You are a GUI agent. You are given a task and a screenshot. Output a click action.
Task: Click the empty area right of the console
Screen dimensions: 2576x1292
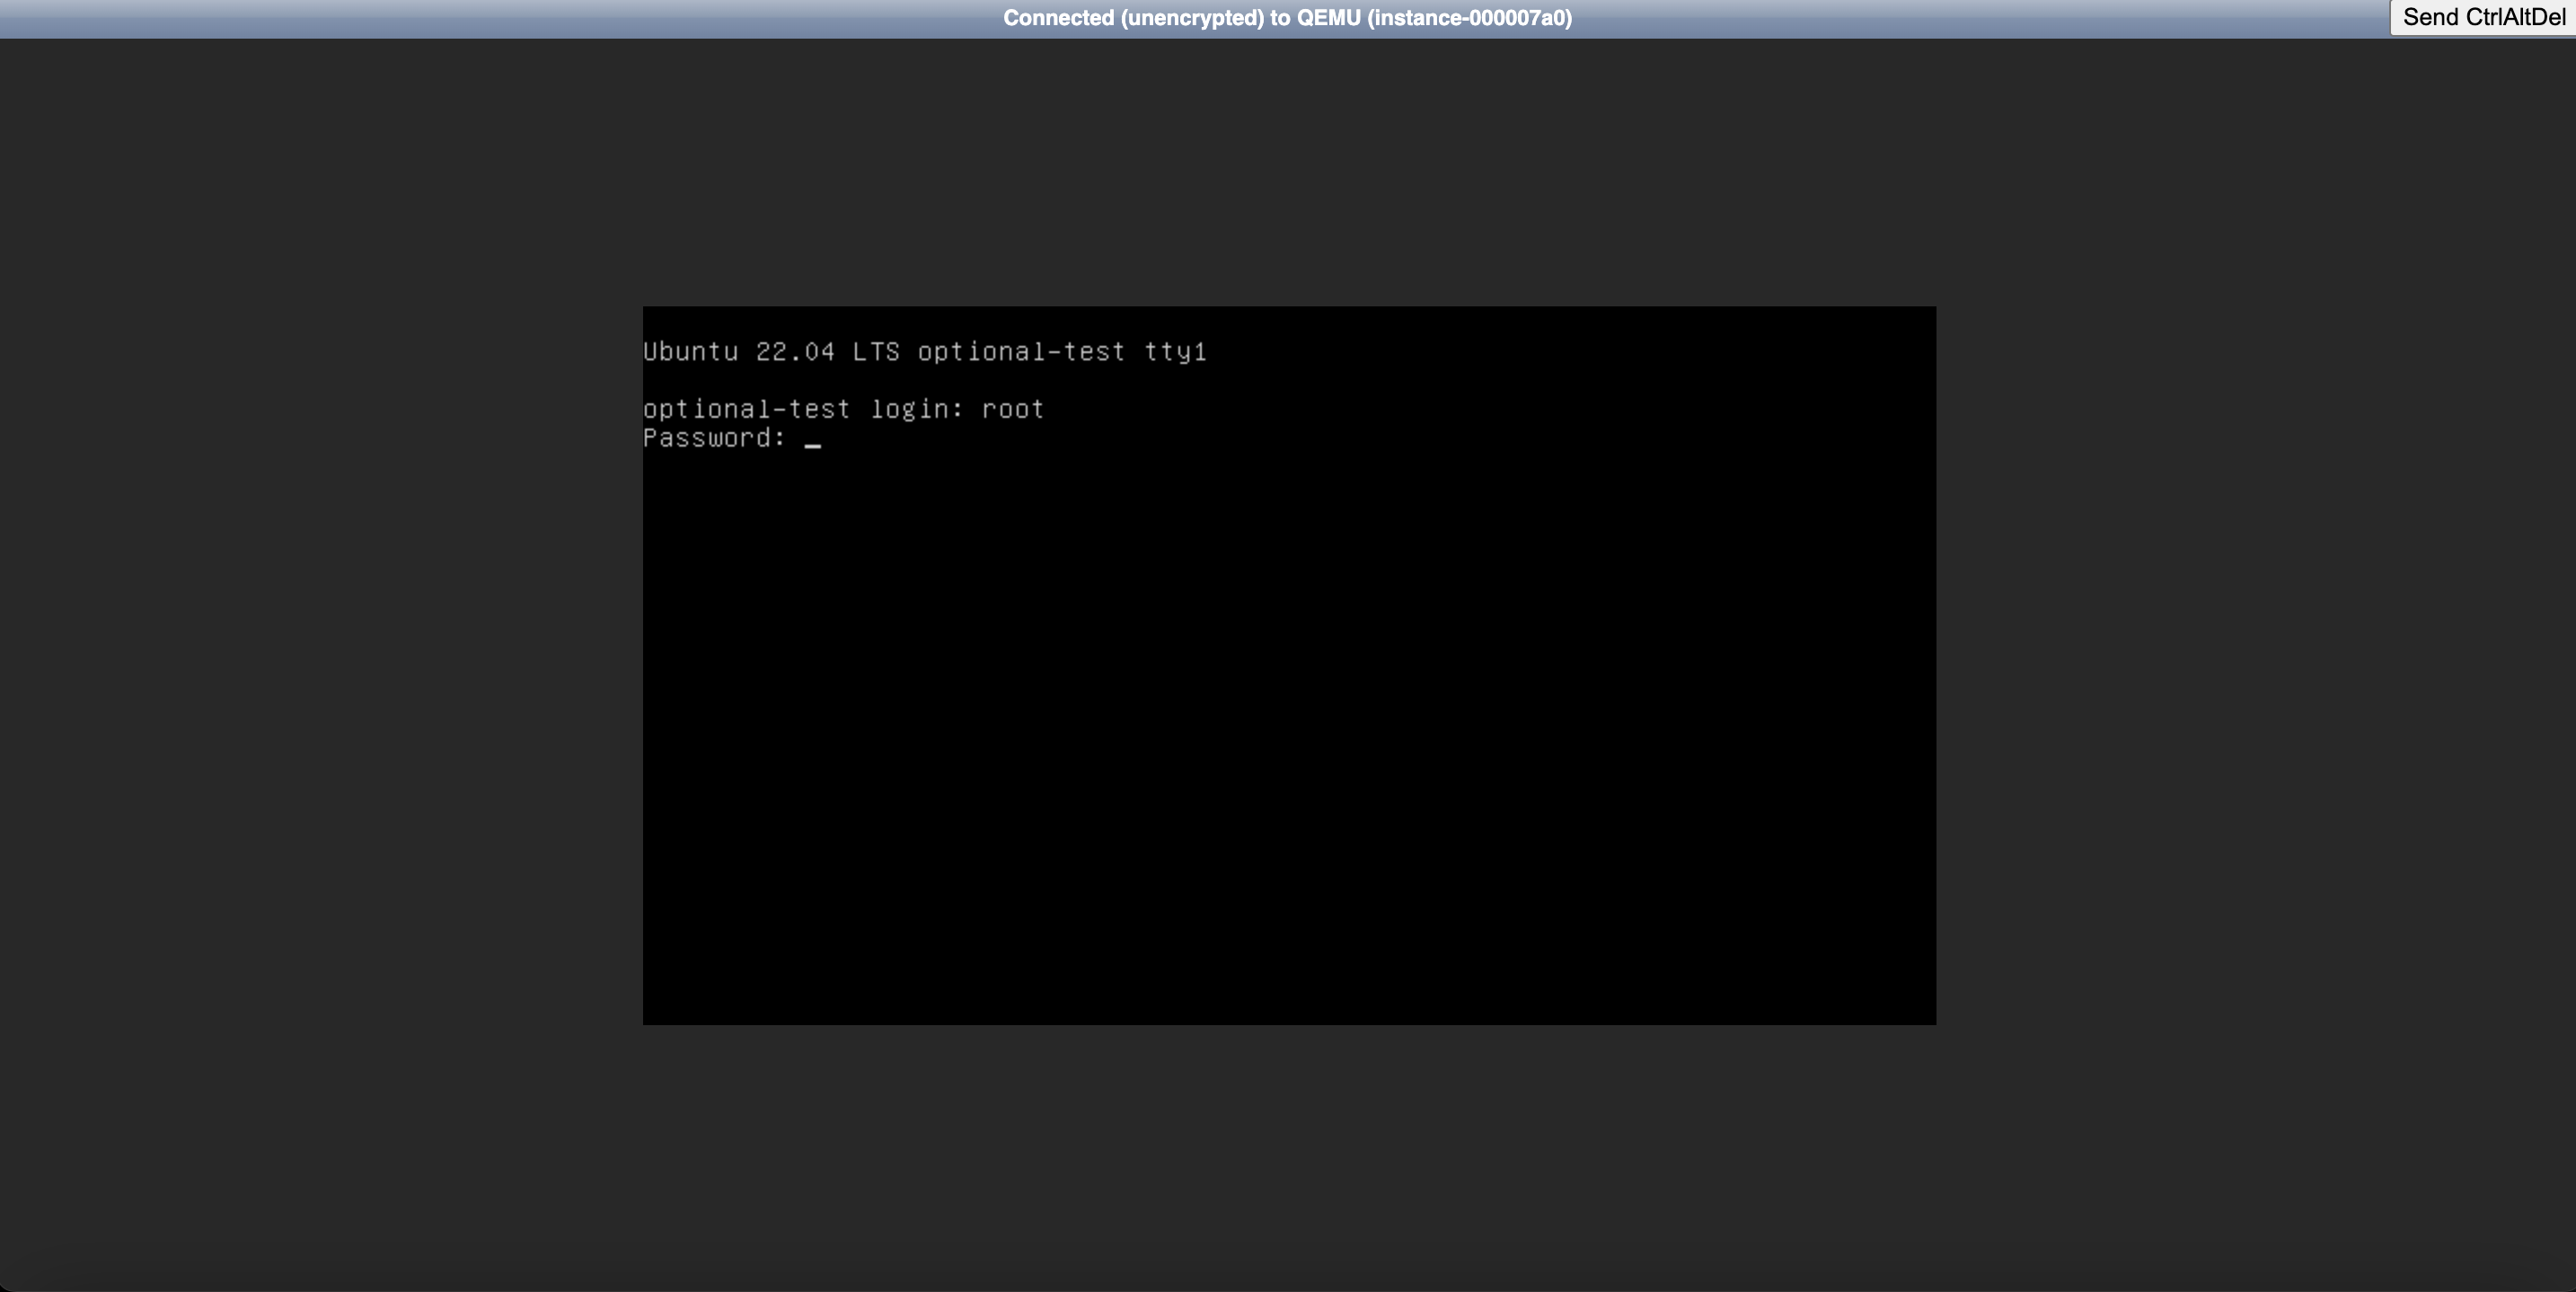coord(2250,660)
